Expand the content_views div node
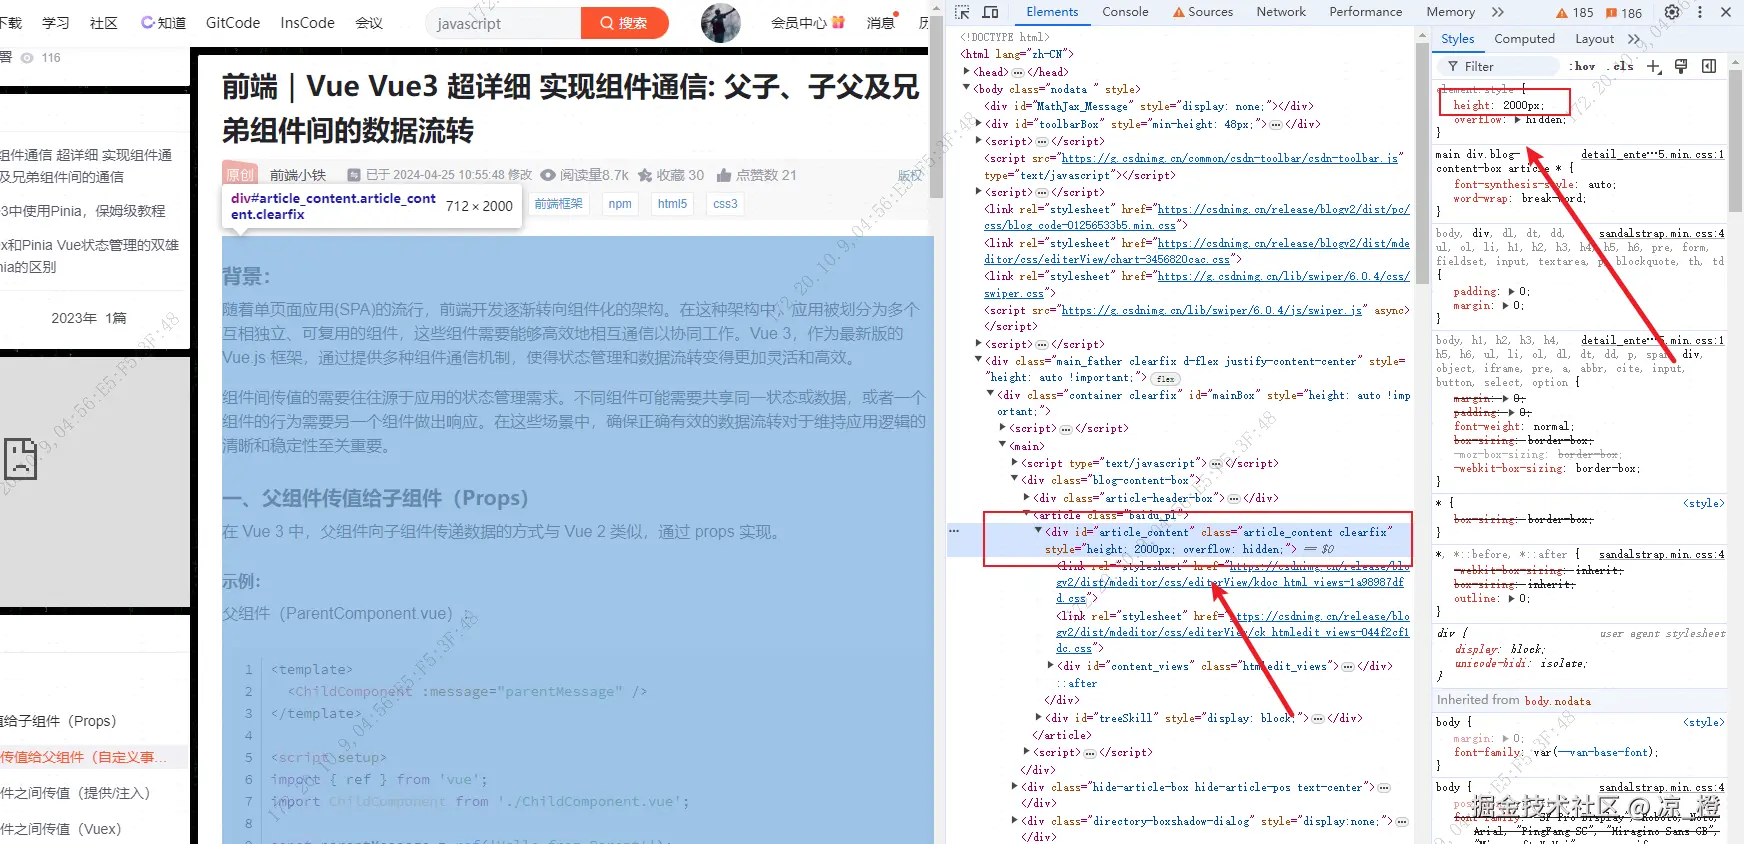The width and height of the screenshot is (1744, 844). 1051,666
